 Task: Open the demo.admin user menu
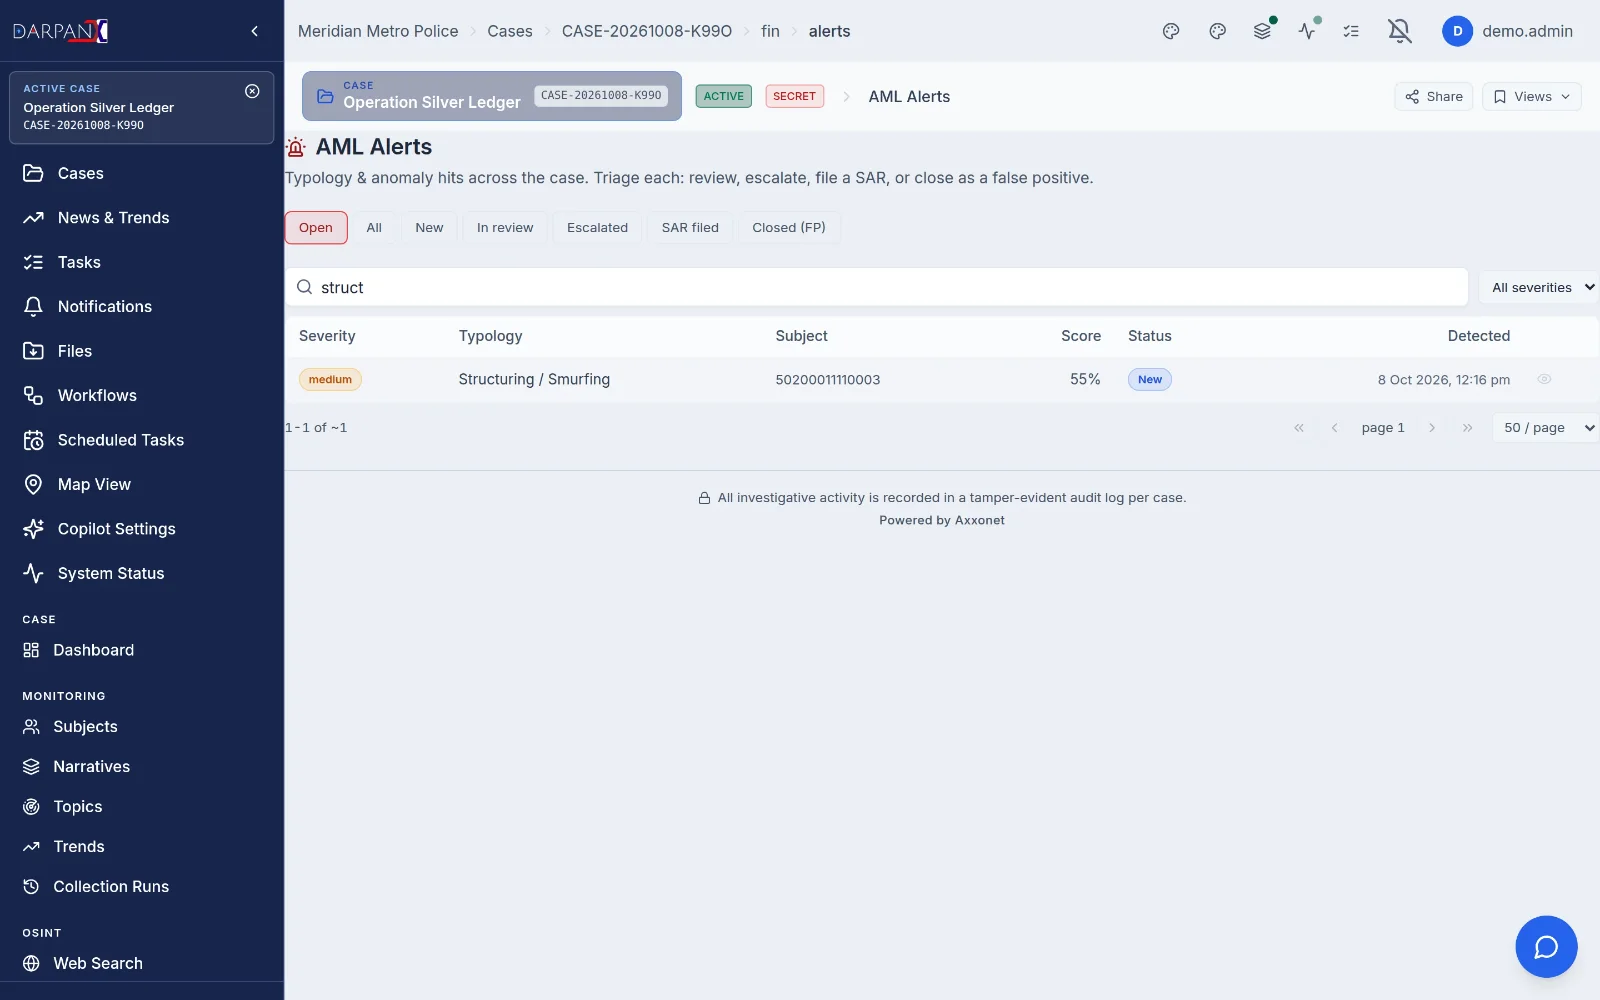point(1508,31)
